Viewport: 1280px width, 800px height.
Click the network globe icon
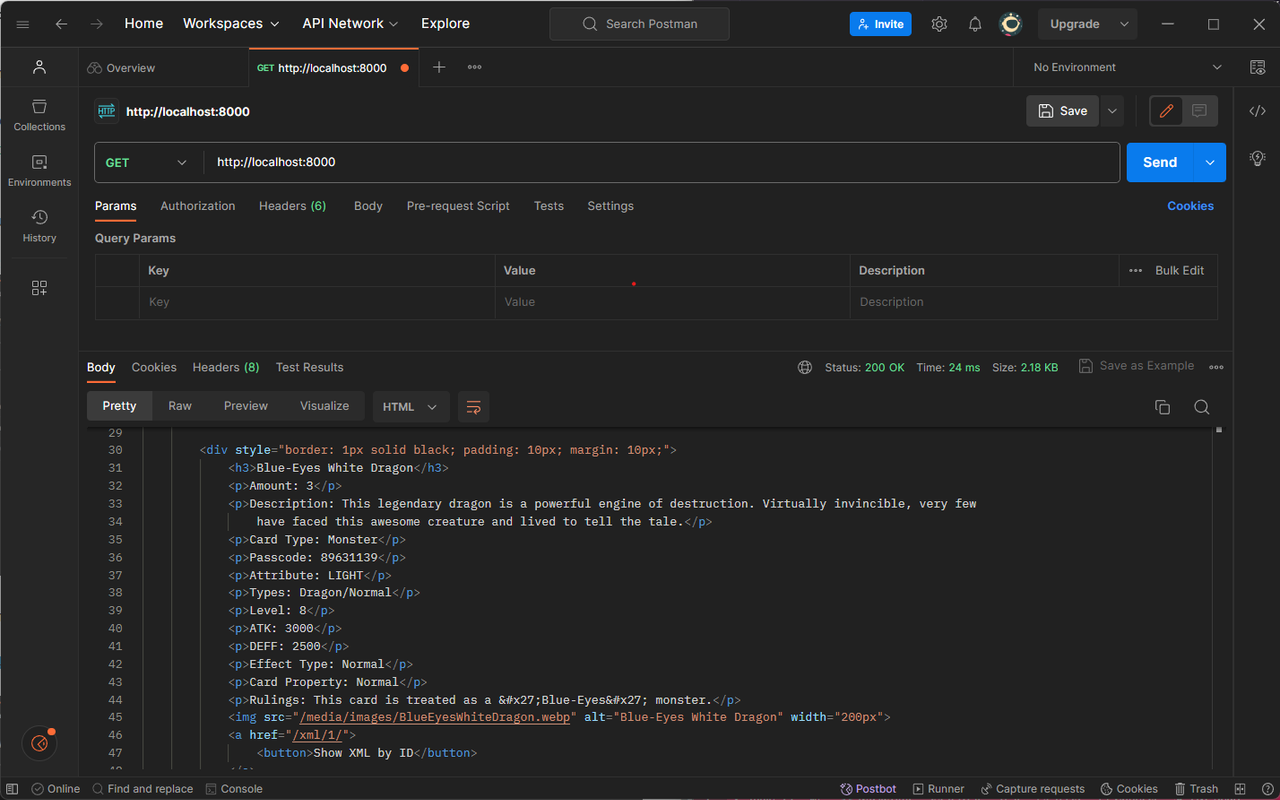click(x=805, y=367)
